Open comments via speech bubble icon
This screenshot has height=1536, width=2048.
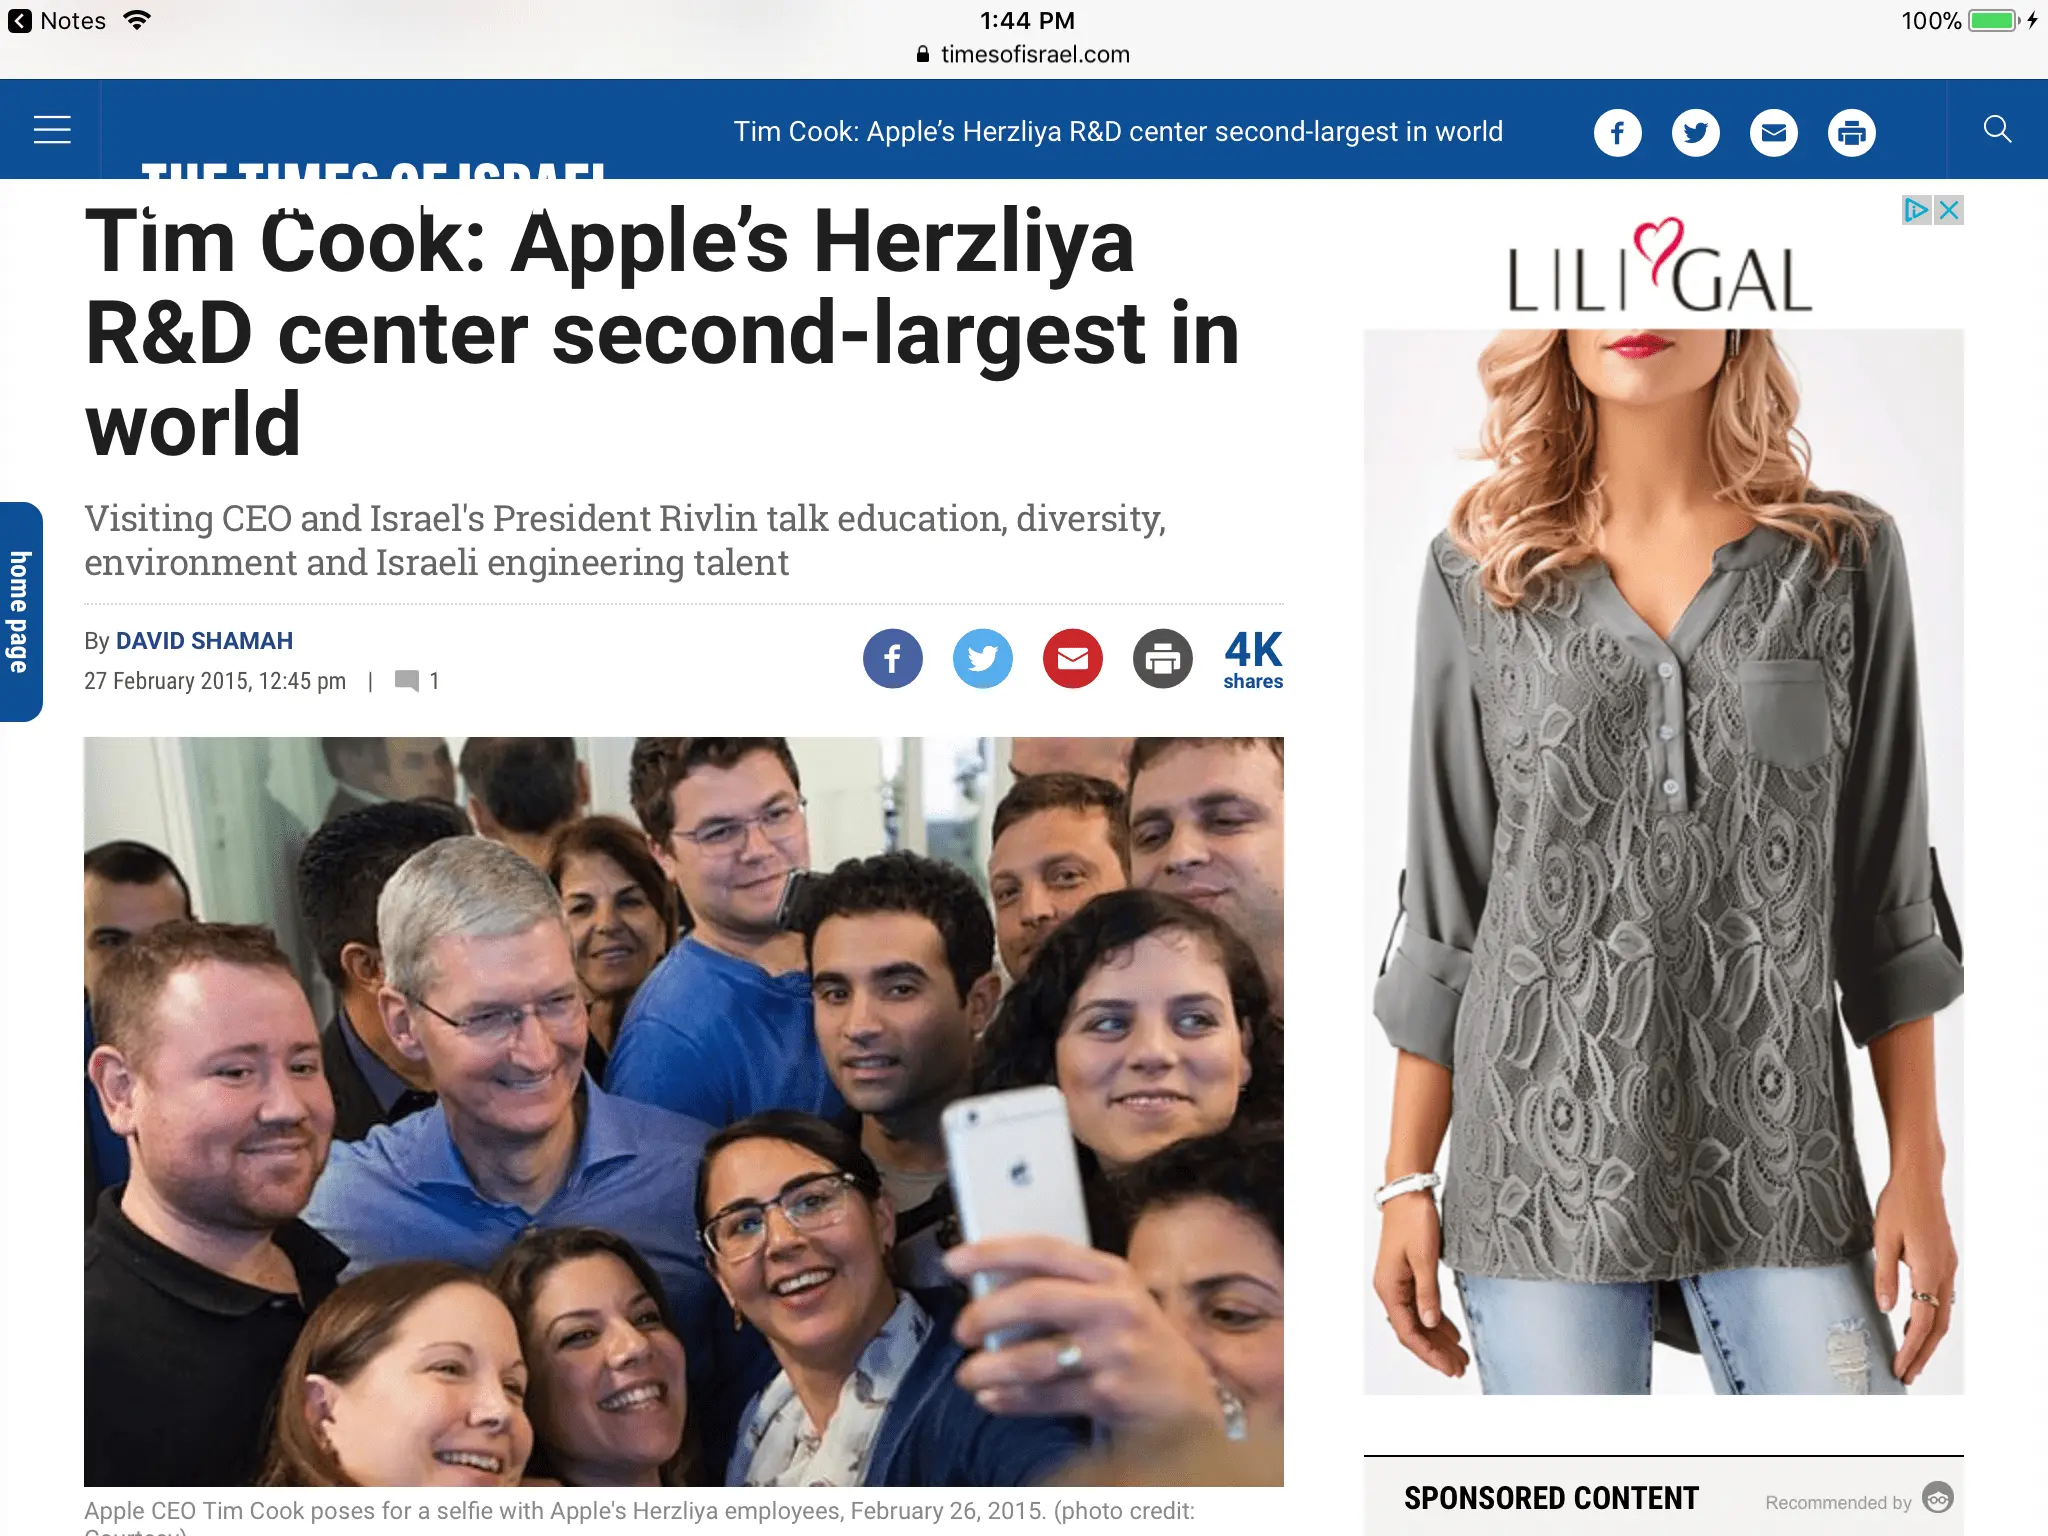[406, 681]
